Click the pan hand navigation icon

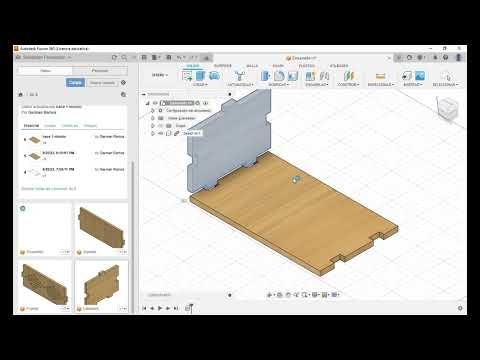click(x=288, y=295)
